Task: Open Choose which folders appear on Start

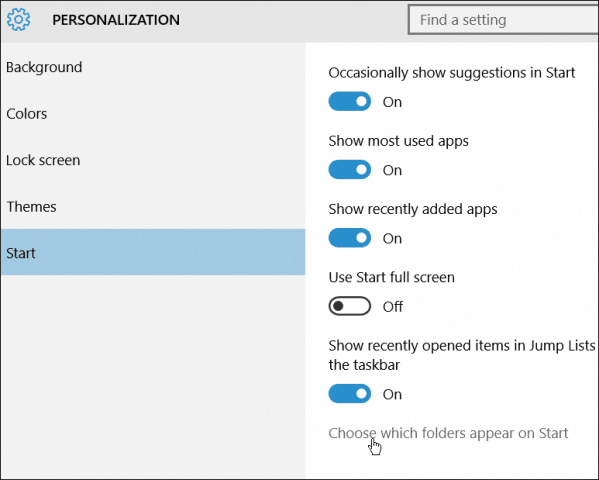Action: [x=448, y=433]
